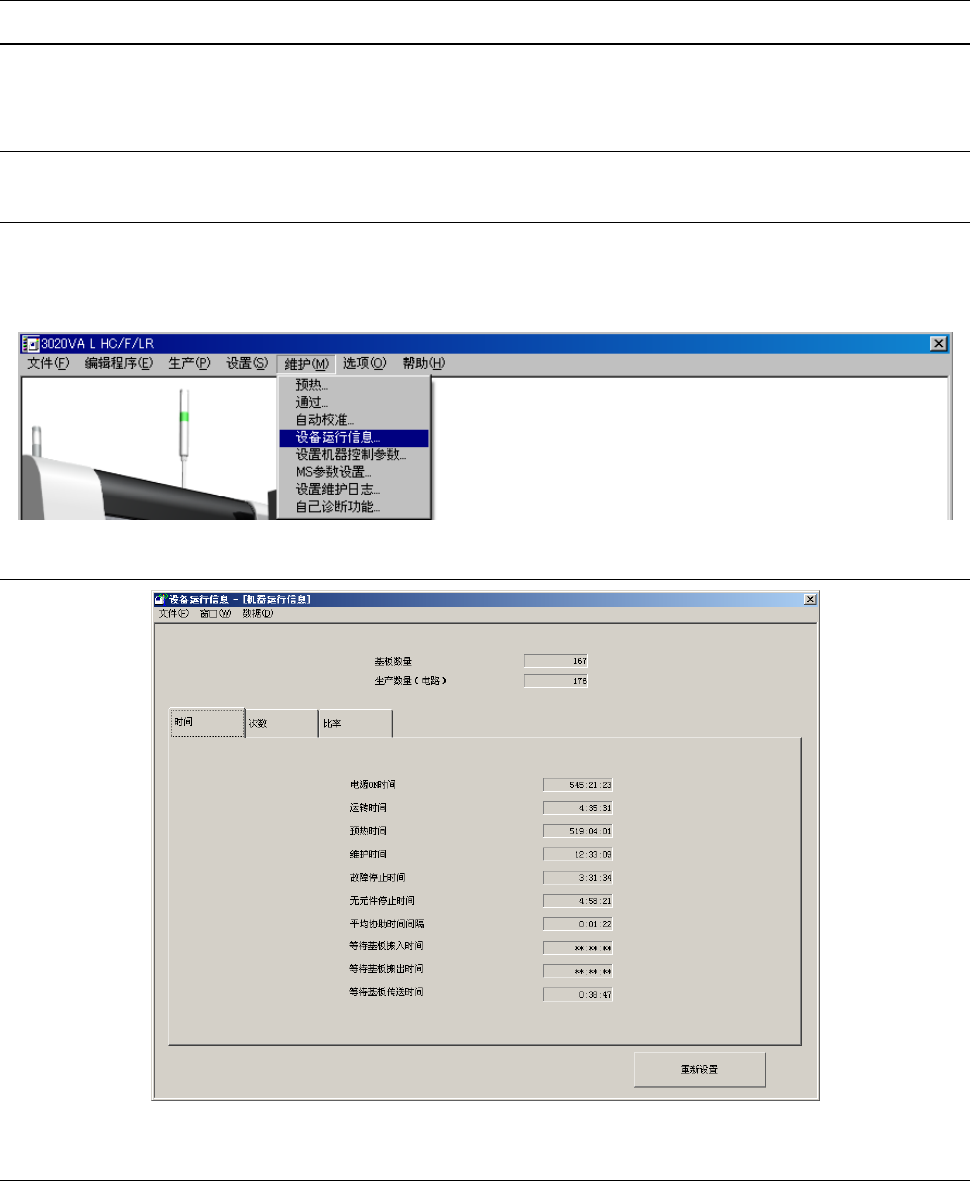Open MS参数设置 from the menu
The image size is (970, 1181).
[354, 472]
